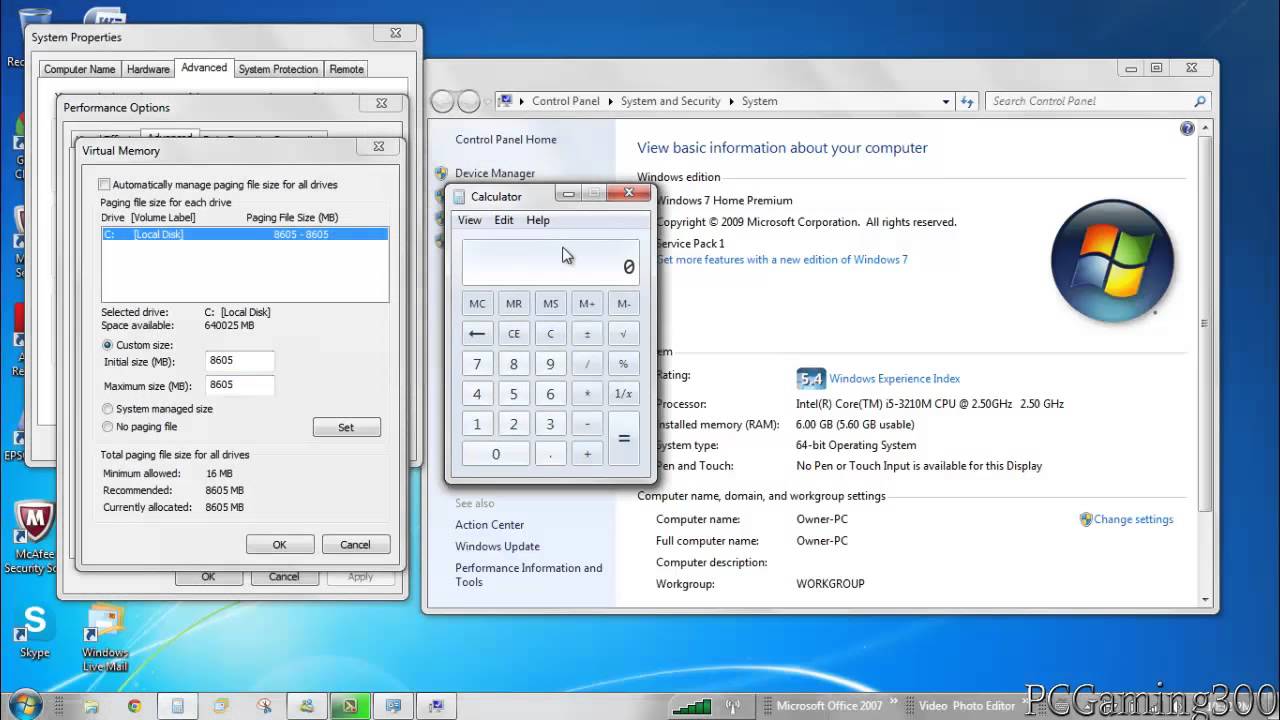1280x720 pixels.
Task: Open Windows Experience Index link
Action: pyautogui.click(x=894, y=379)
